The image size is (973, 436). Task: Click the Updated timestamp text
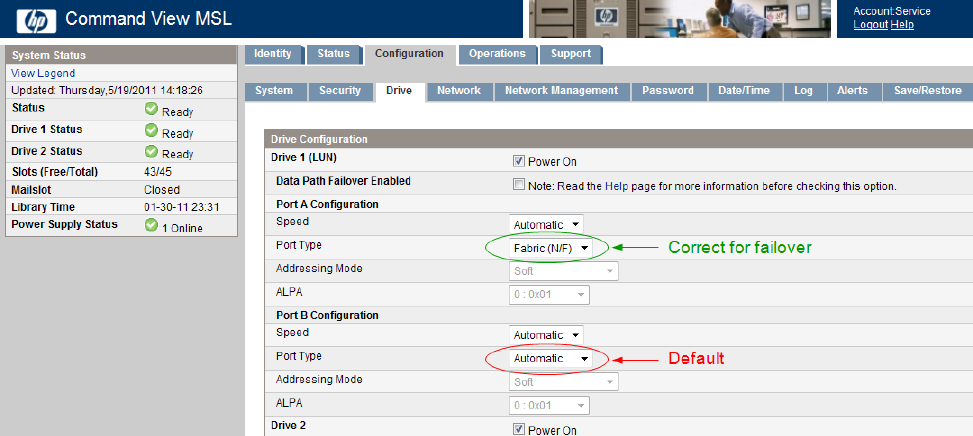(107, 91)
